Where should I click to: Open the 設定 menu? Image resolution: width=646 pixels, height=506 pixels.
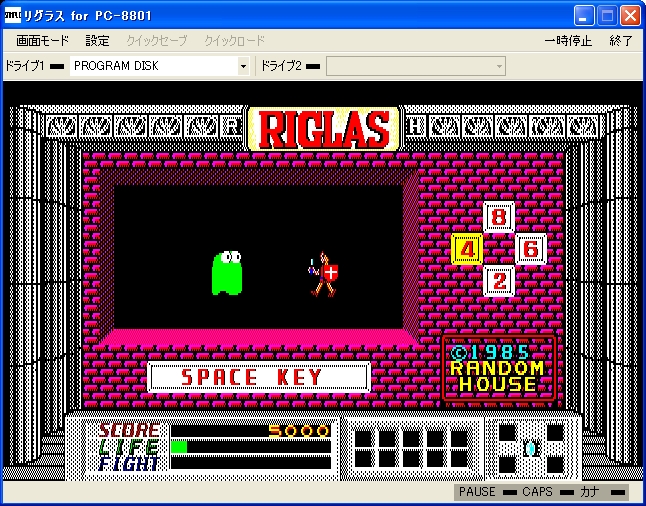[x=97, y=41]
